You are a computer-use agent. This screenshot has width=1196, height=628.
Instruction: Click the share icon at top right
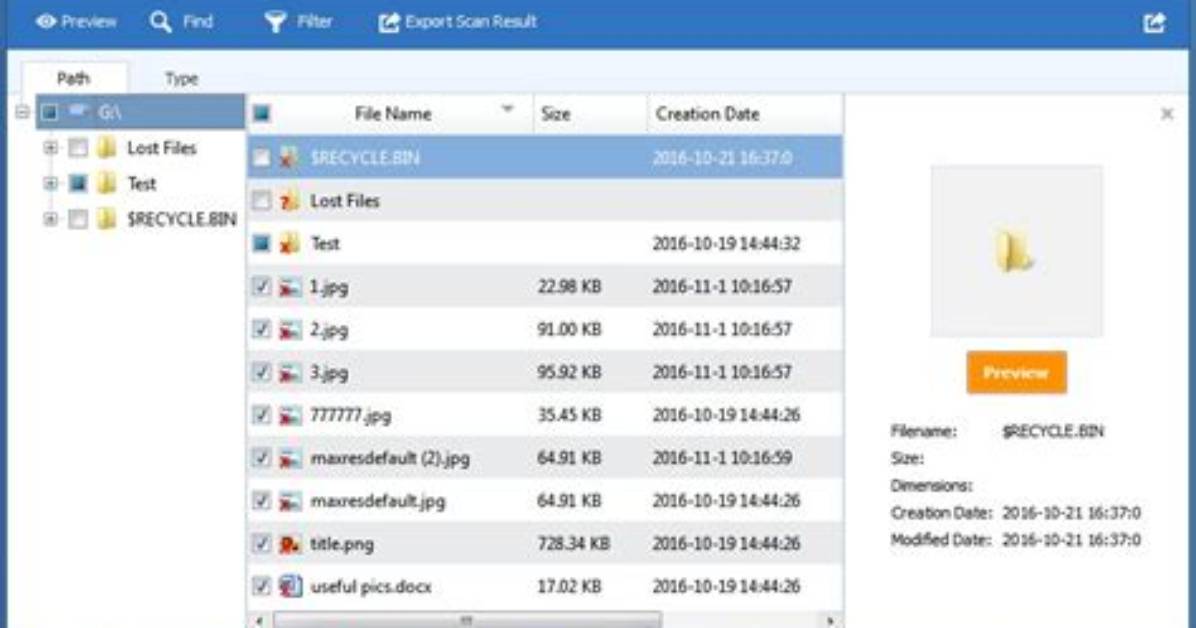point(1155,23)
